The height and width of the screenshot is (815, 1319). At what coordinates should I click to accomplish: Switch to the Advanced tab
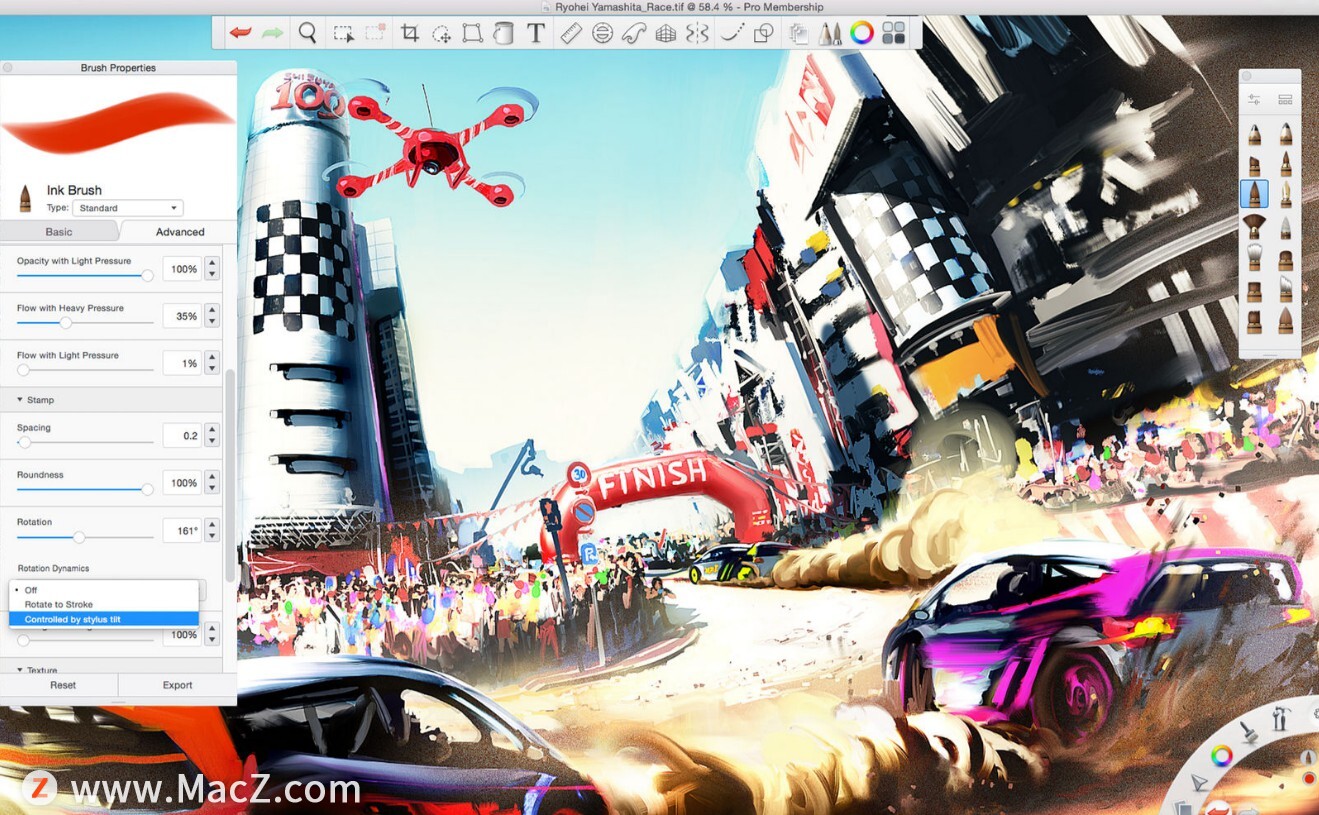pos(180,232)
